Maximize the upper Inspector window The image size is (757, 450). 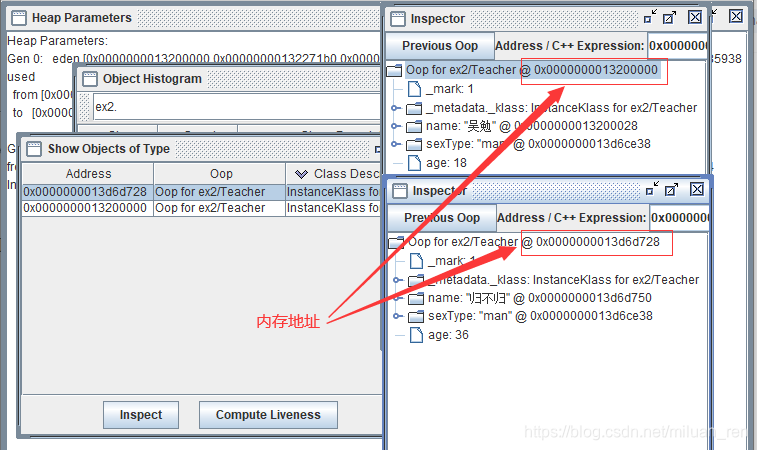pos(670,17)
